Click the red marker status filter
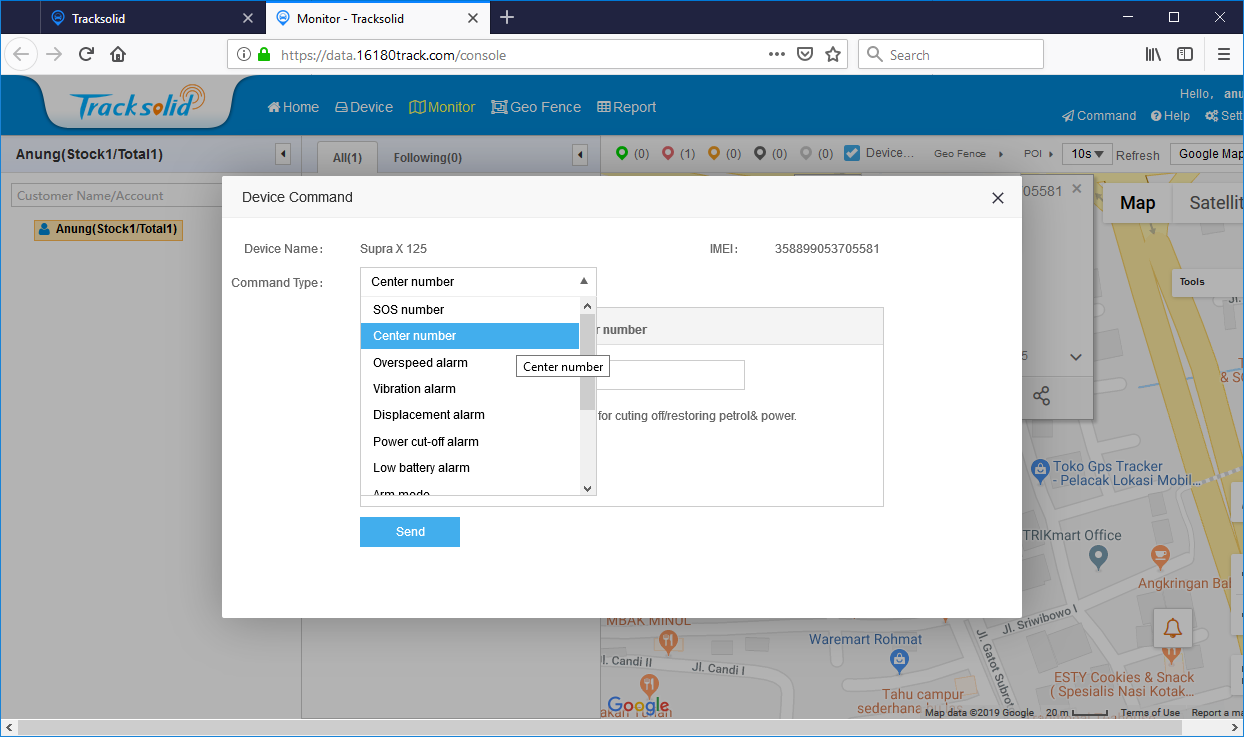Viewport: 1244px width, 737px height. click(670, 153)
